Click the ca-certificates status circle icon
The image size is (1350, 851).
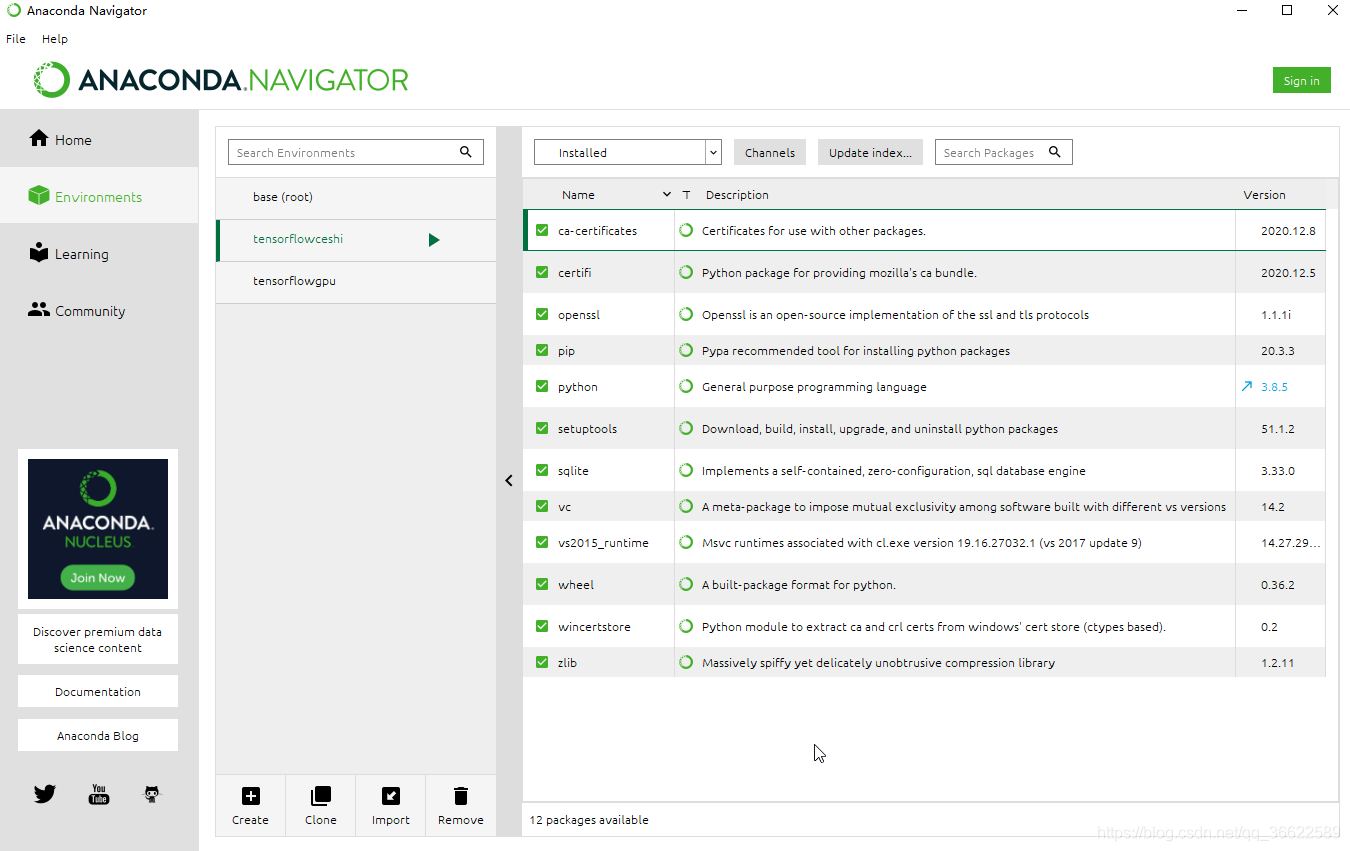[686, 231]
